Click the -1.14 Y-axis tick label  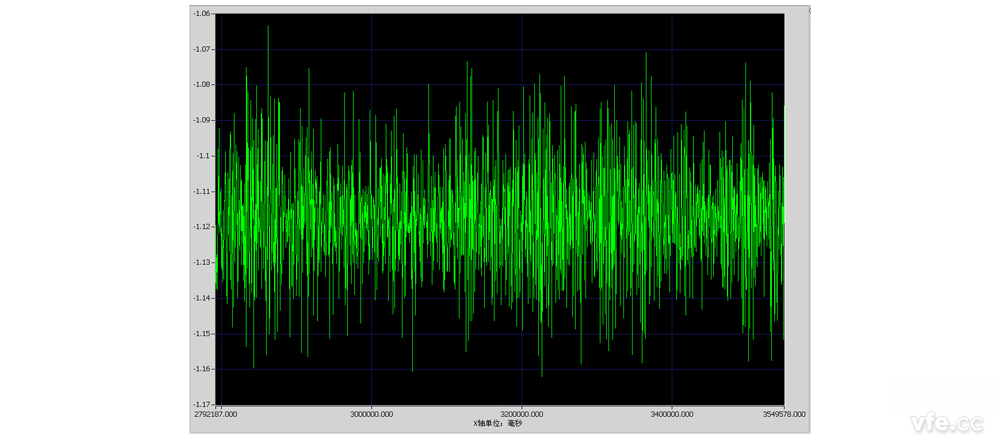point(203,298)
